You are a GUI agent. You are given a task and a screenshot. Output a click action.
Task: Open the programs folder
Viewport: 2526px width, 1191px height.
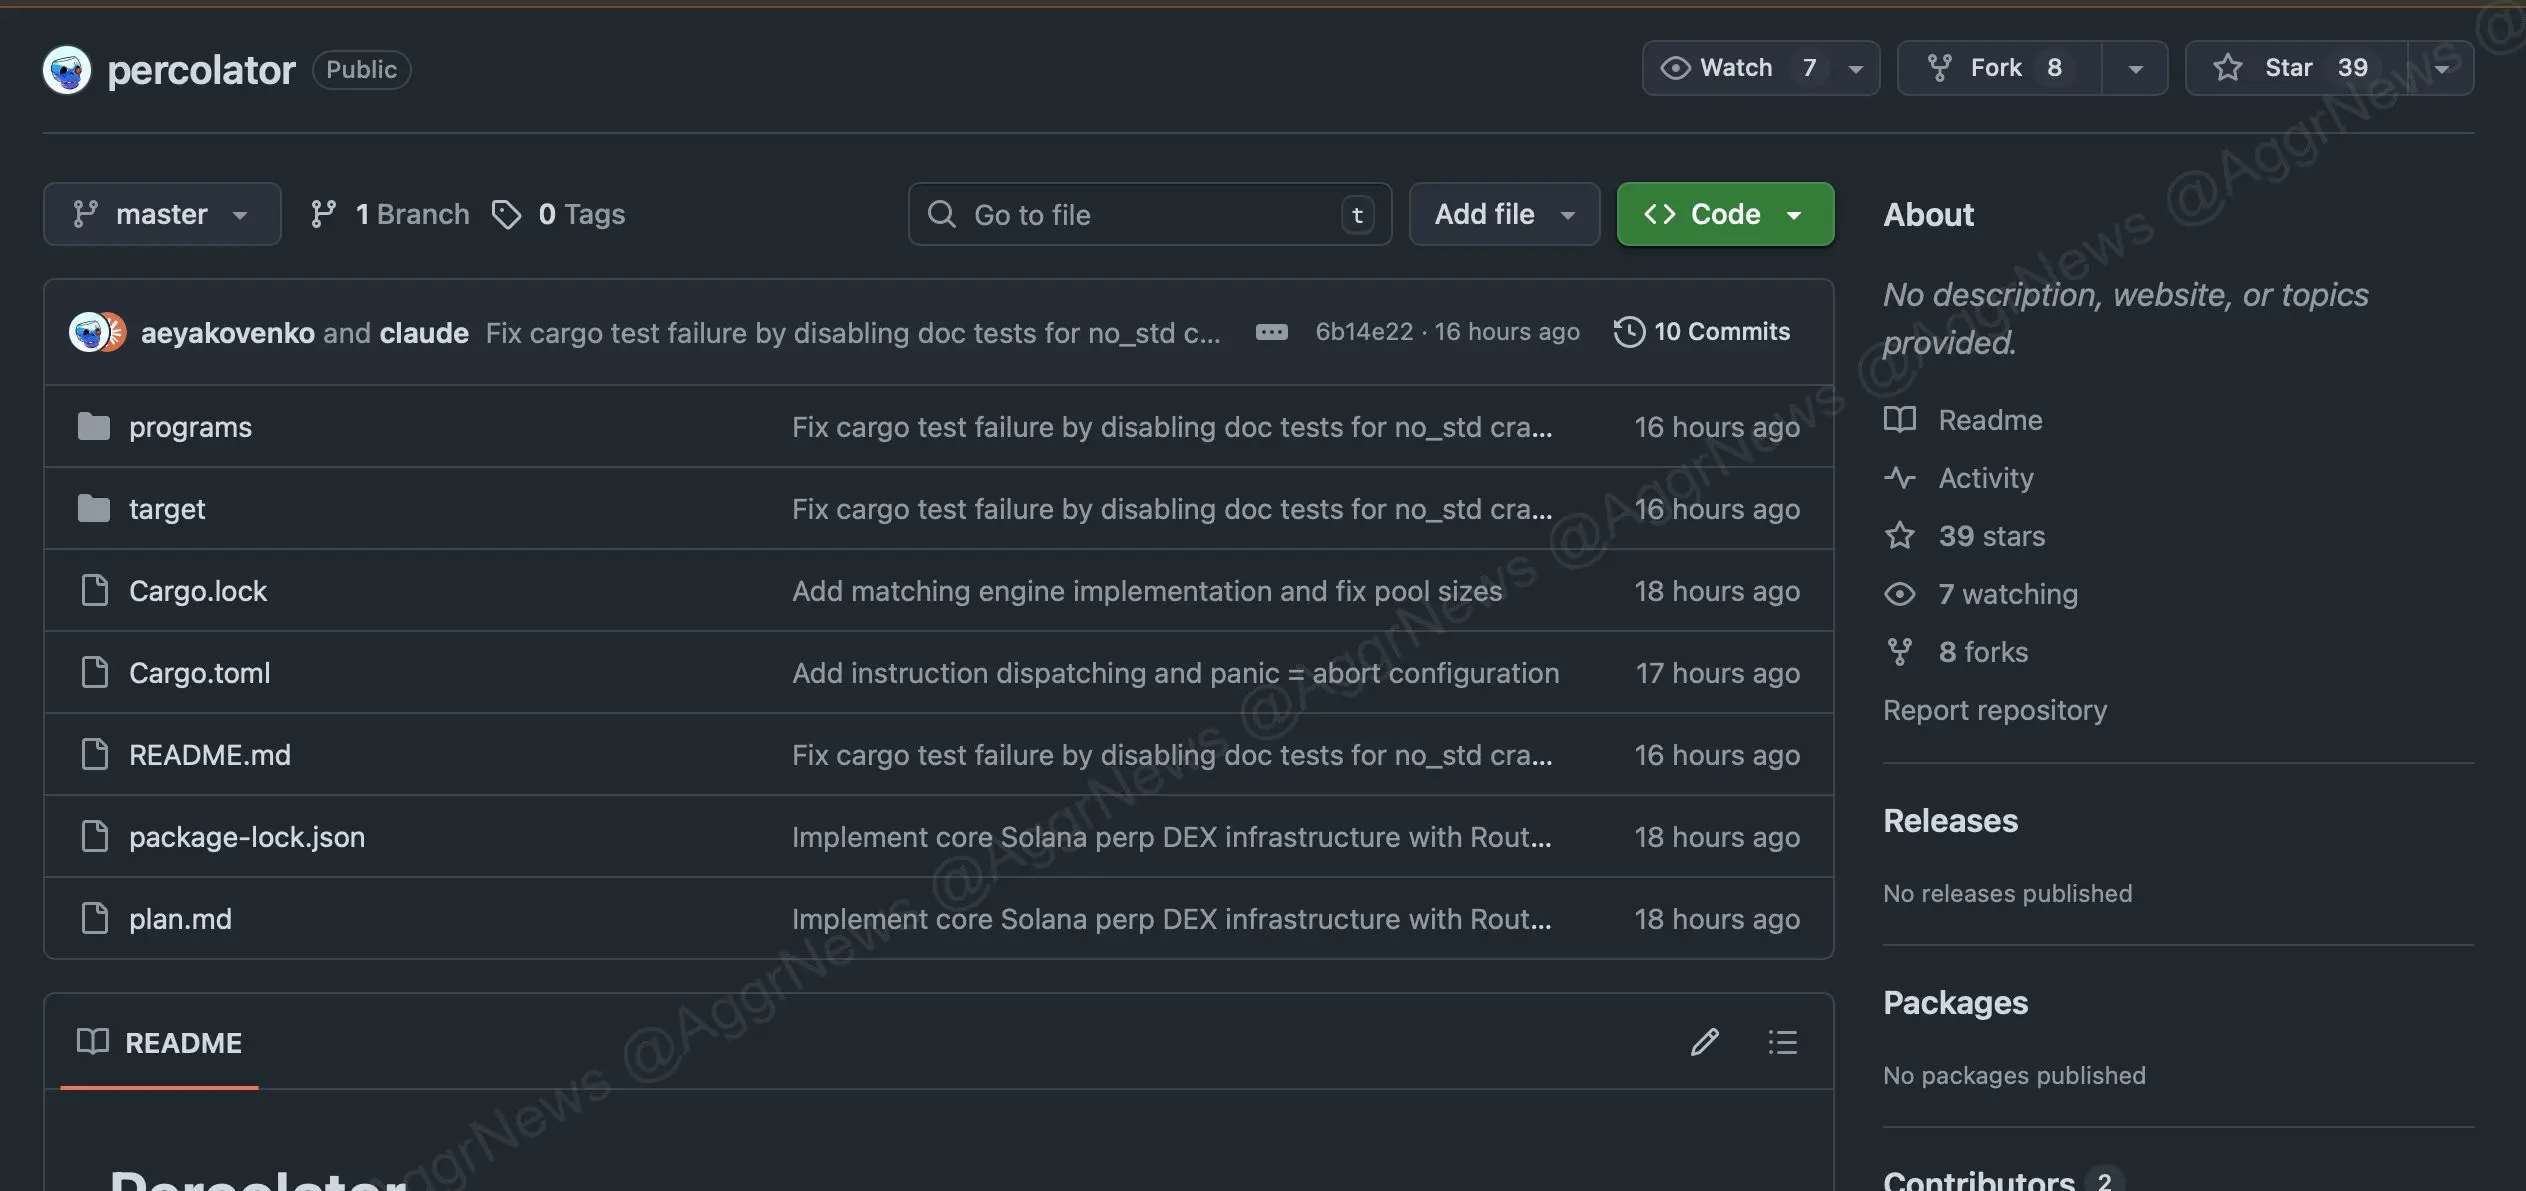(x=190, y=427)
